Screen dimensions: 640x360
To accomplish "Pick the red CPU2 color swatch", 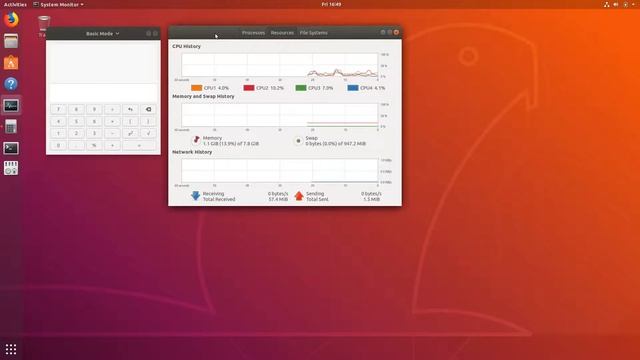I will 249,88.
